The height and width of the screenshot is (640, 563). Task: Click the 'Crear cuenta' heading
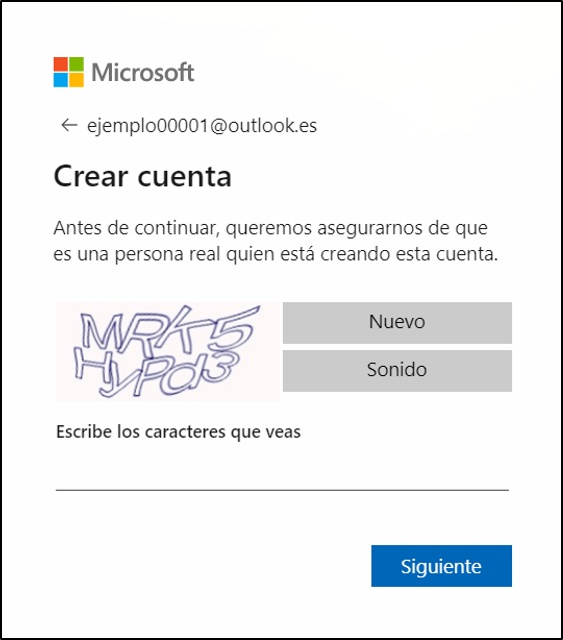click(x=142, y=176)
